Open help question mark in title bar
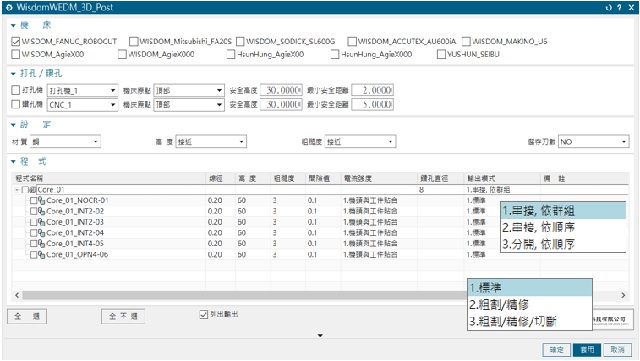This screenshot has width=640, height=361. (620, 7)
